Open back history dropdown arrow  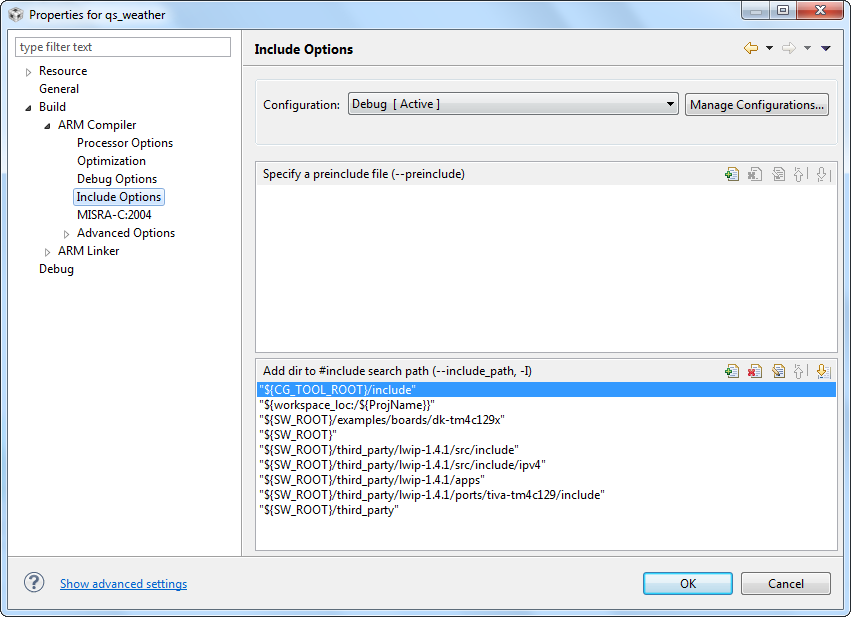pos(769,48)
